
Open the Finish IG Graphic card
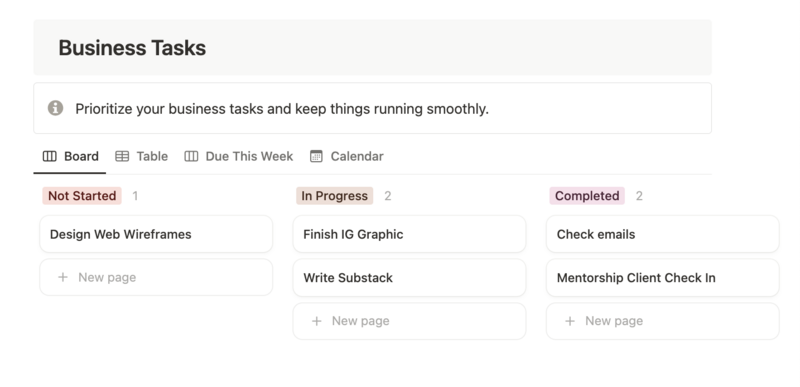point(409,234)
